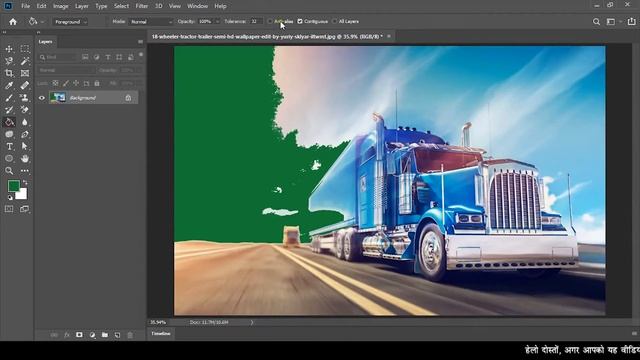The image size is (640, 360).
Task: Toggle adjustment layer filter in Layers panel
Action: coord(96,58)
